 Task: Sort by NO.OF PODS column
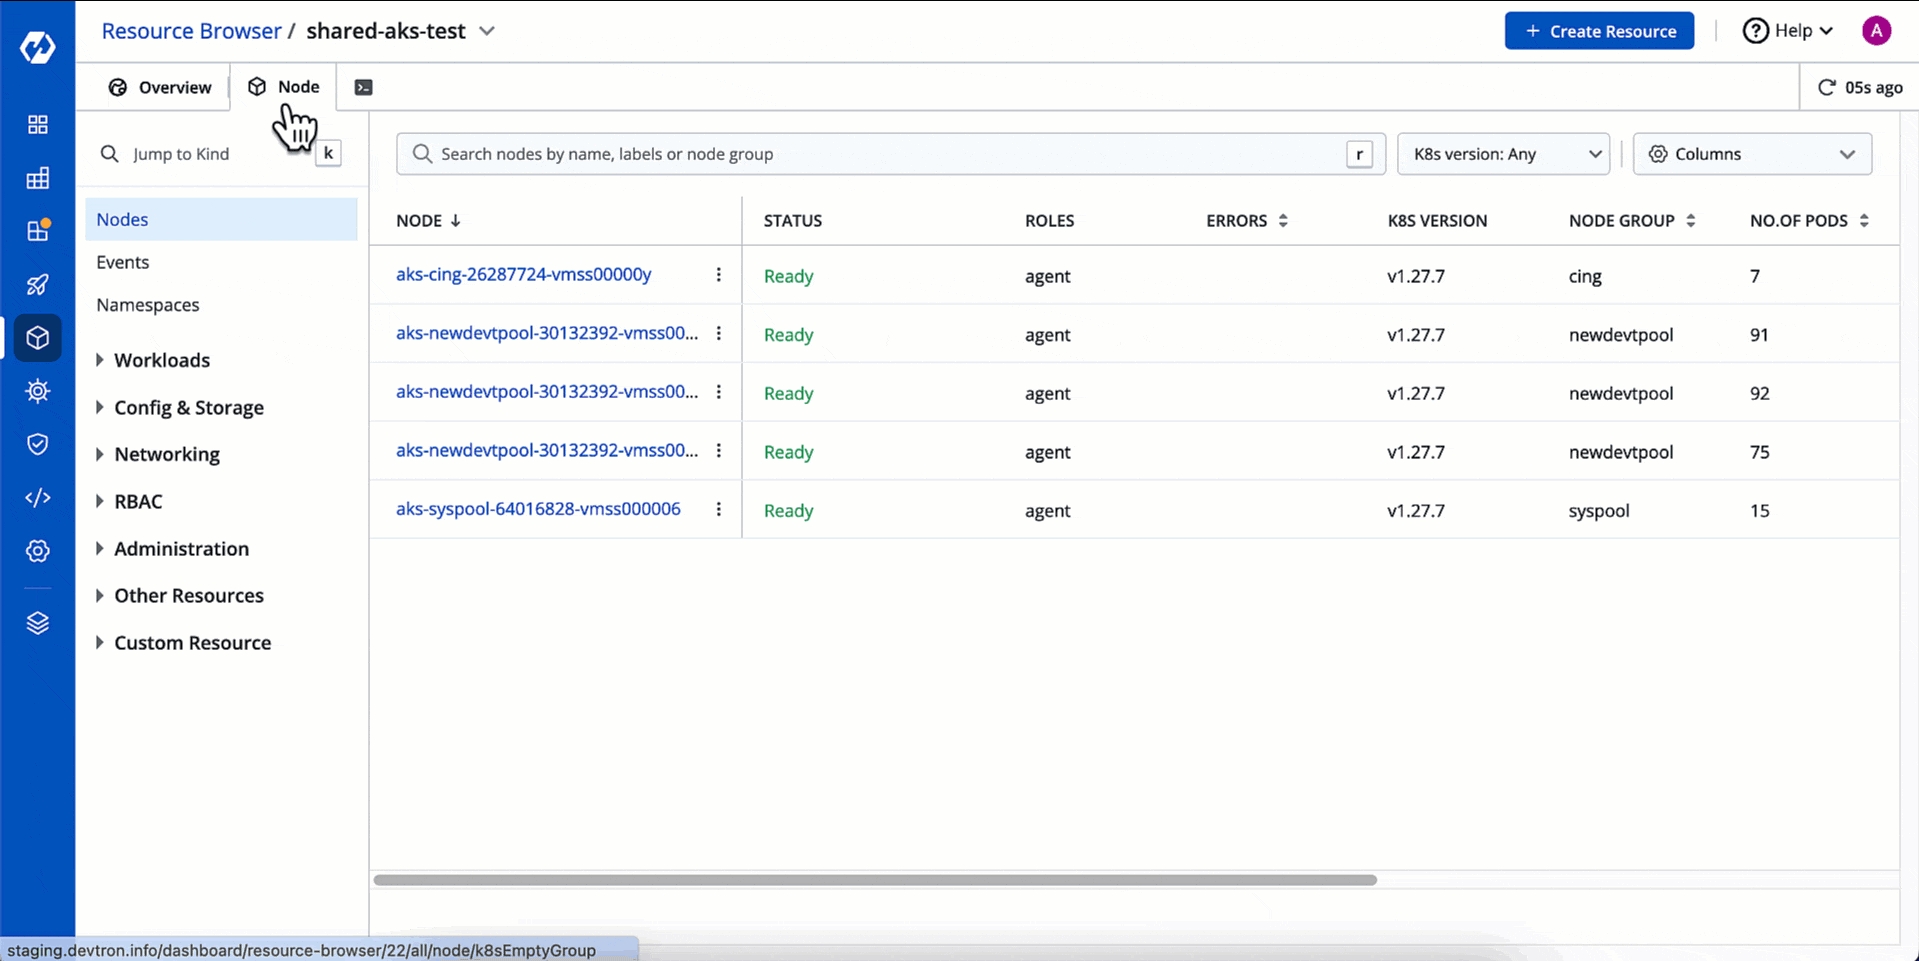pos(1864,221)
